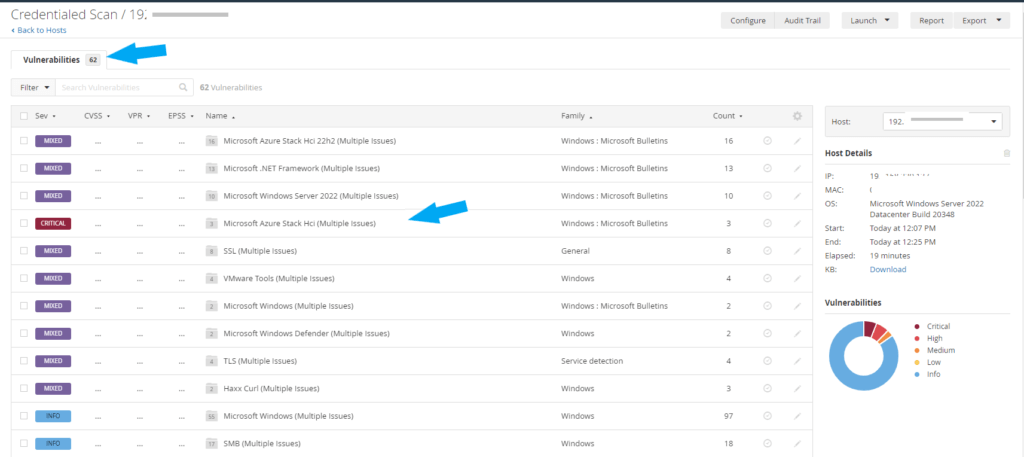Image resolution: width=1024 pixels, height=457 pixels.
Task: Open the Audit Trail
Action: (x=803, y=20)
